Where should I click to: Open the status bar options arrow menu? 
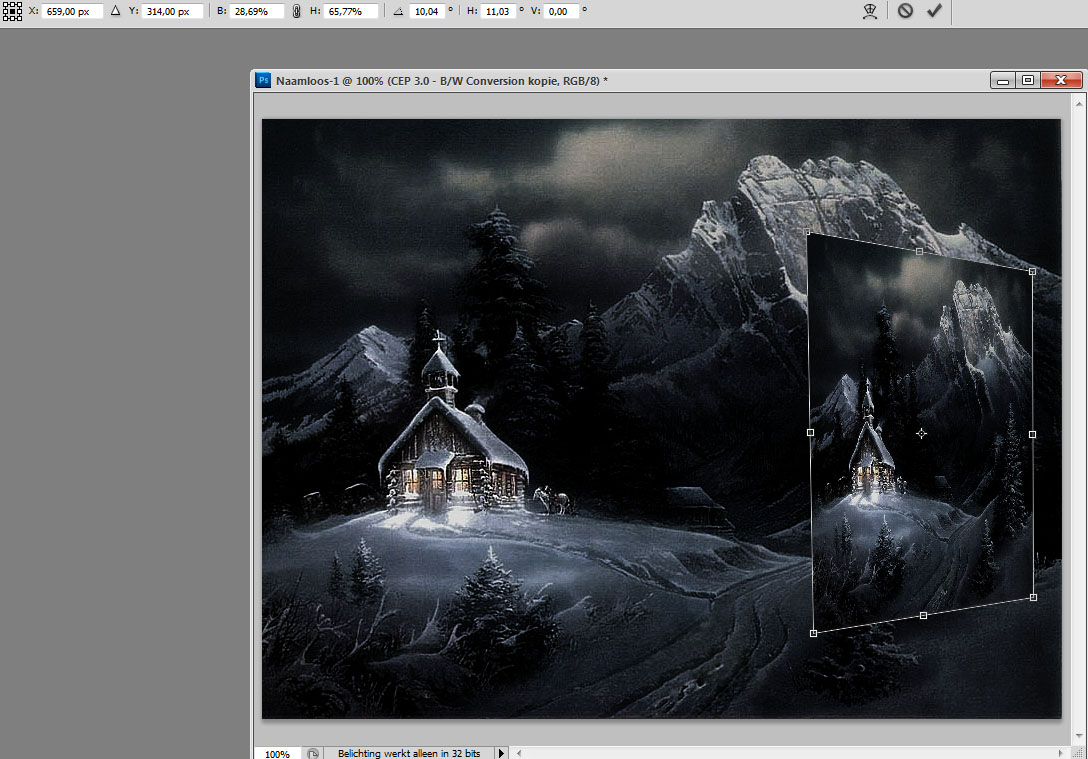(x=501, y=753)
